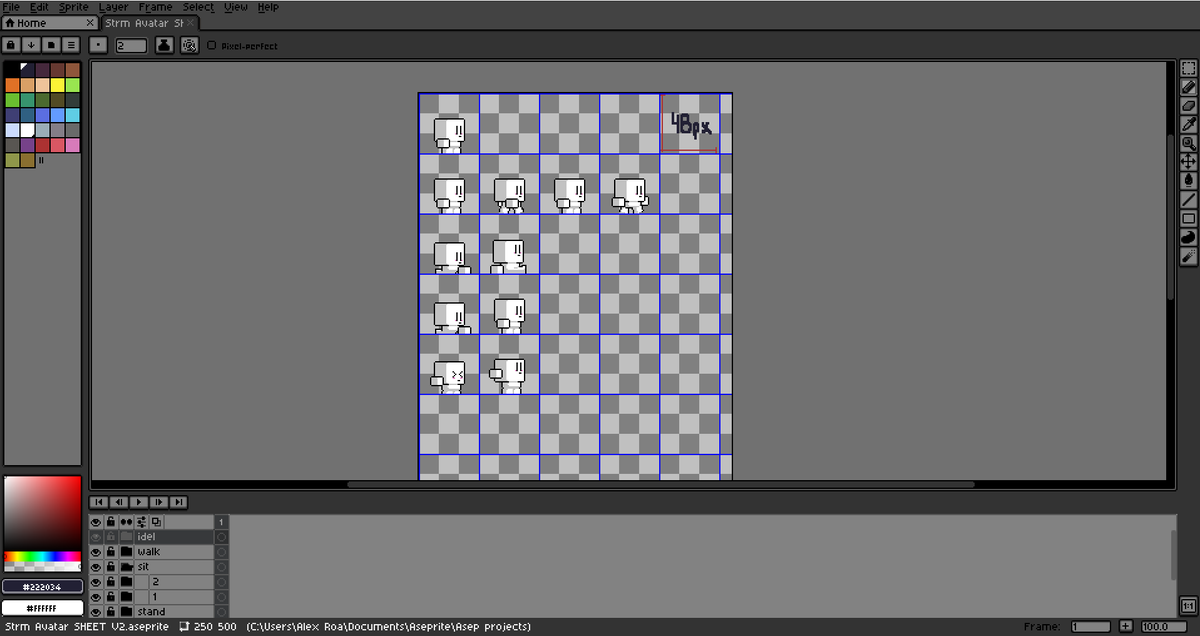Go to the next frame
The image size is (1200, 636).
tap(158, 502)
